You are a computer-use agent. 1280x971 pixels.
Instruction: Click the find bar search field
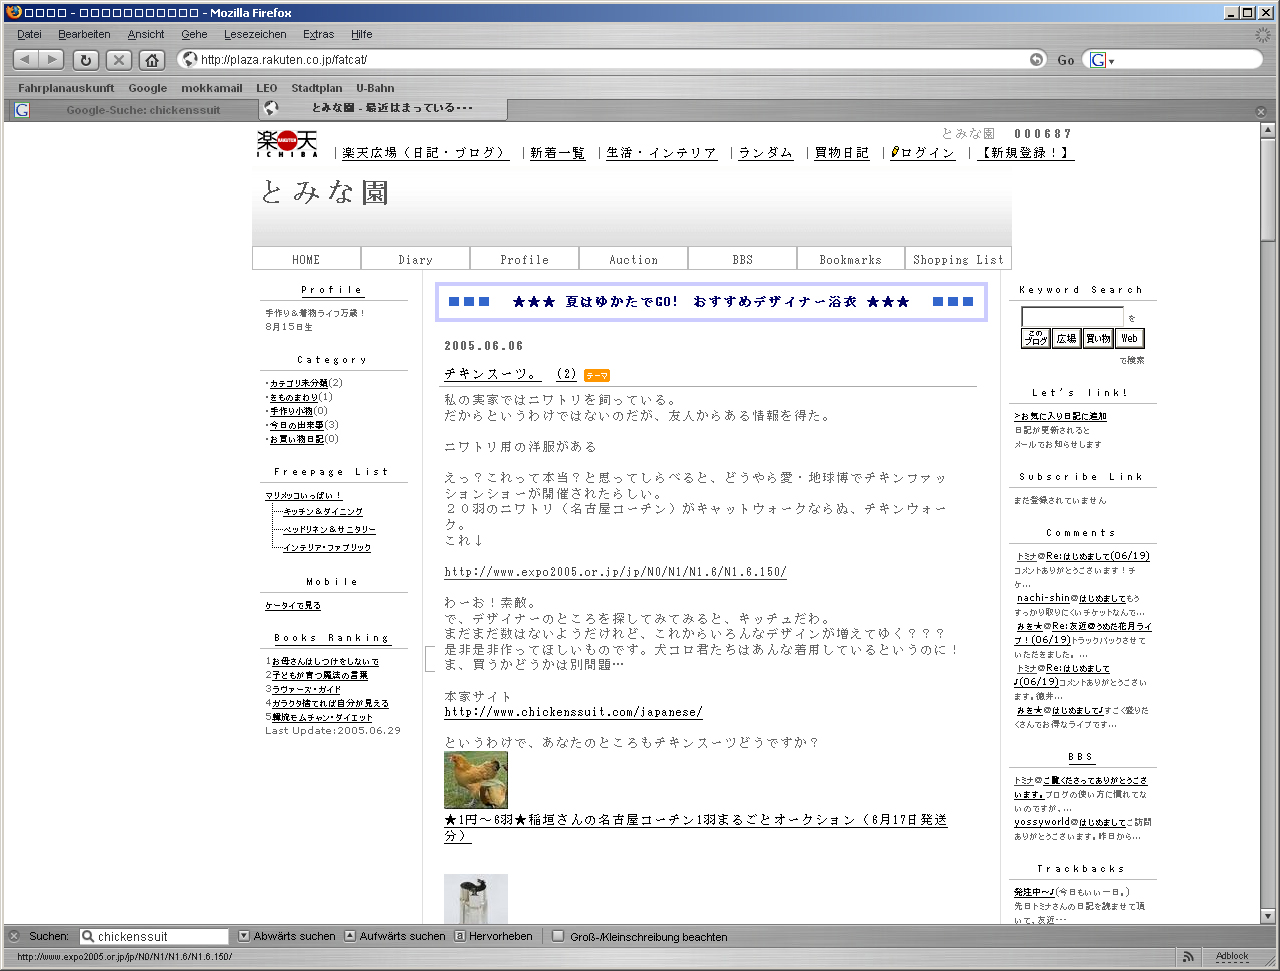[153, 937]
